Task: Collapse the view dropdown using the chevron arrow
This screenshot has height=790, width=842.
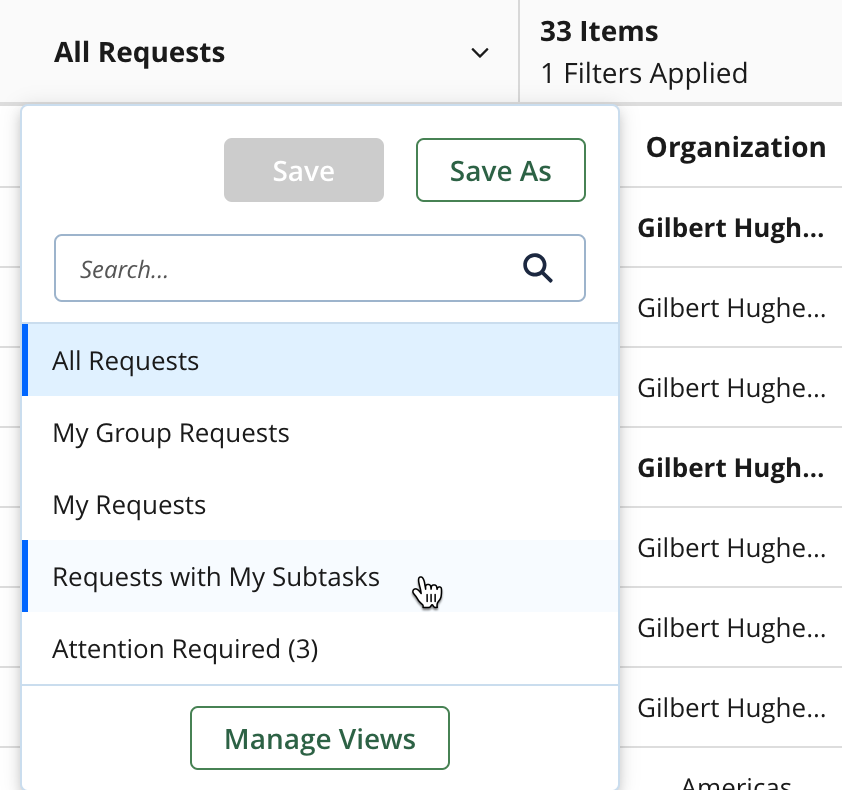Action: point(480,53)
